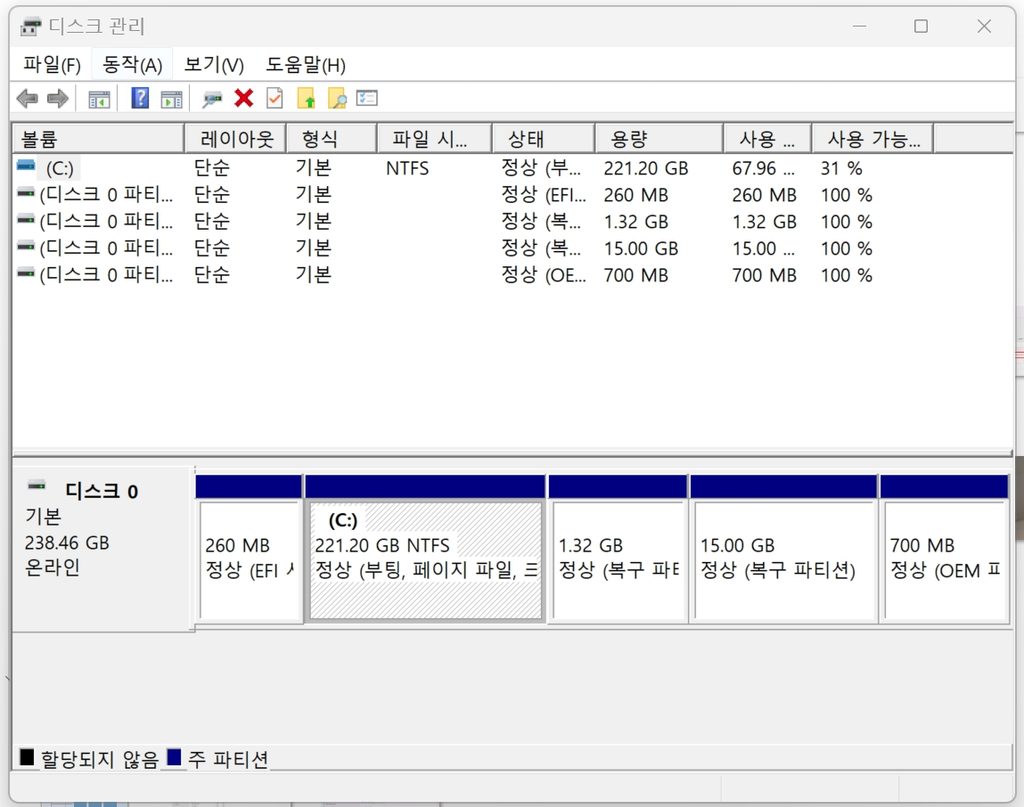Sort by the 상태 column header
The image size is (1024, 807).
pos(543,138)
